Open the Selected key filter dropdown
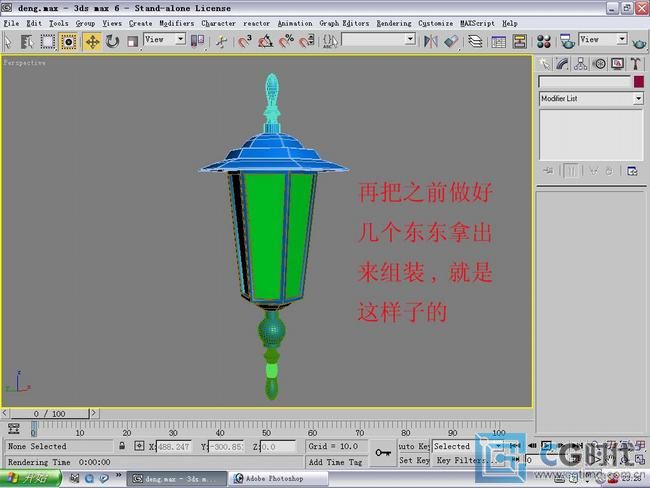The width and height of the screenshot is (650, 488). (468, 446)
